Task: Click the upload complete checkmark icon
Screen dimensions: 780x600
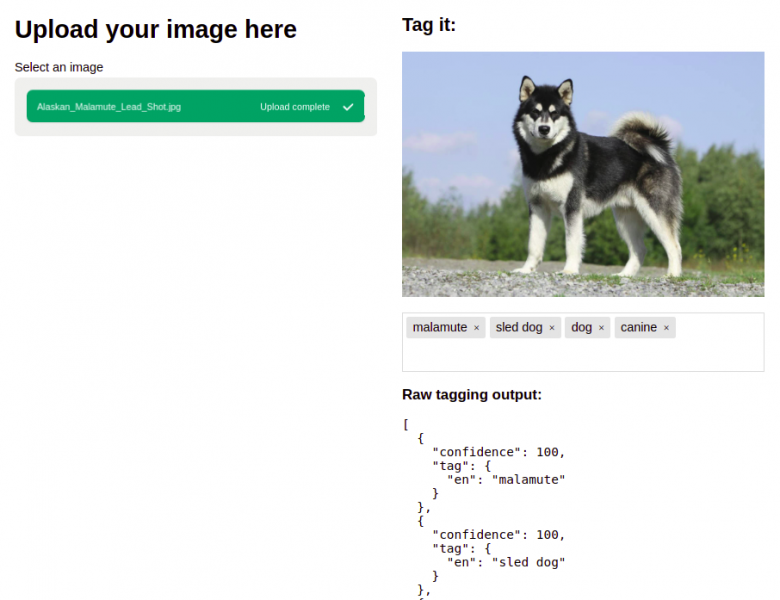Action: tap(348, 107)
